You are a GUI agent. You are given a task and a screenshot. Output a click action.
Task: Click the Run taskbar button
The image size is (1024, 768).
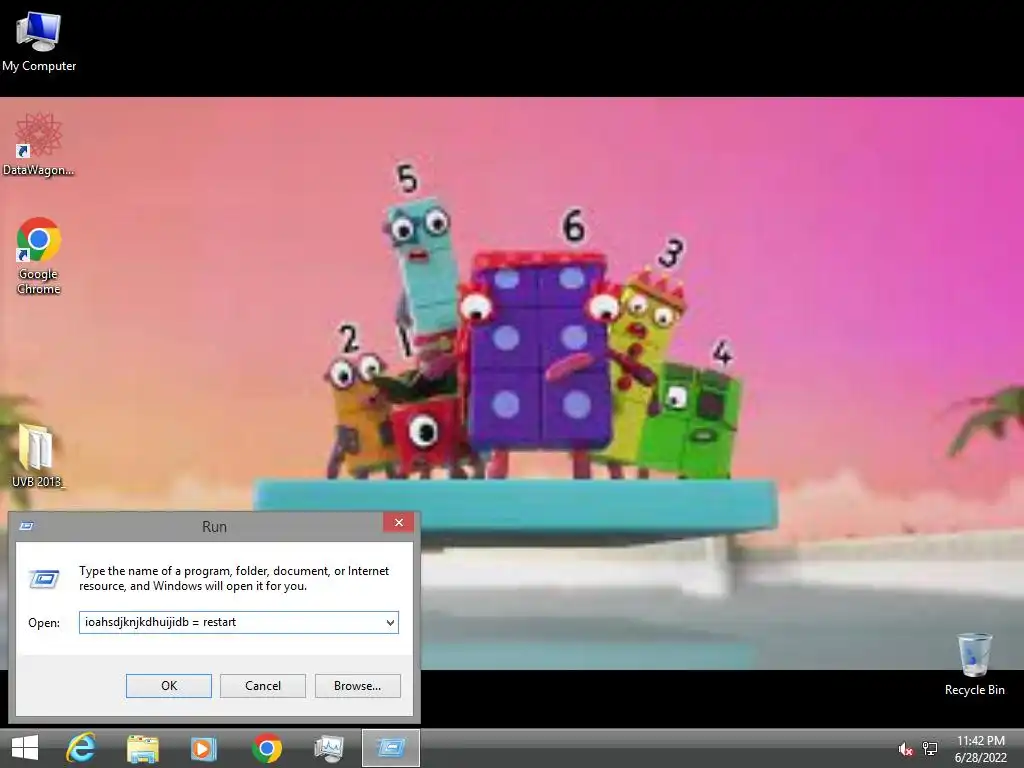point(391,748)
